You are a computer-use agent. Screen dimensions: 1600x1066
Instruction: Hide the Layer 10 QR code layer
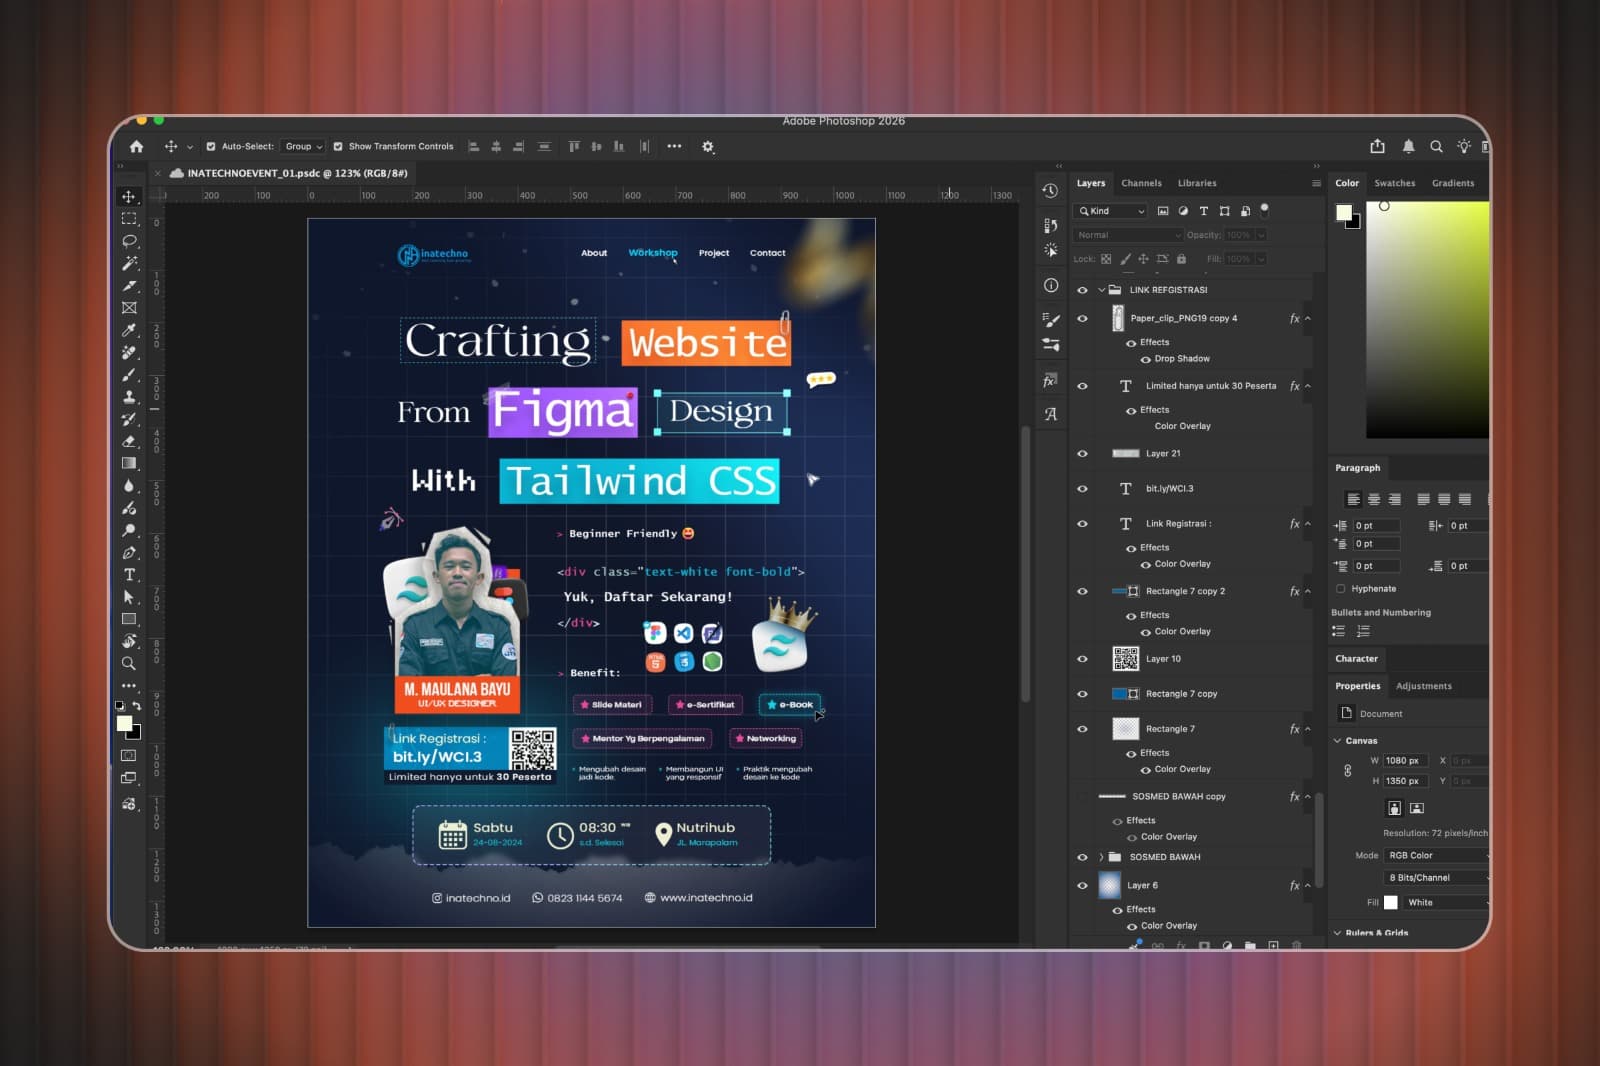point(1082,659)
